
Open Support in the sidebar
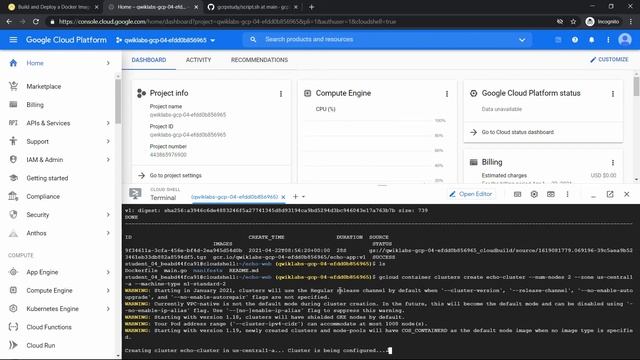[x=38, y=141]
